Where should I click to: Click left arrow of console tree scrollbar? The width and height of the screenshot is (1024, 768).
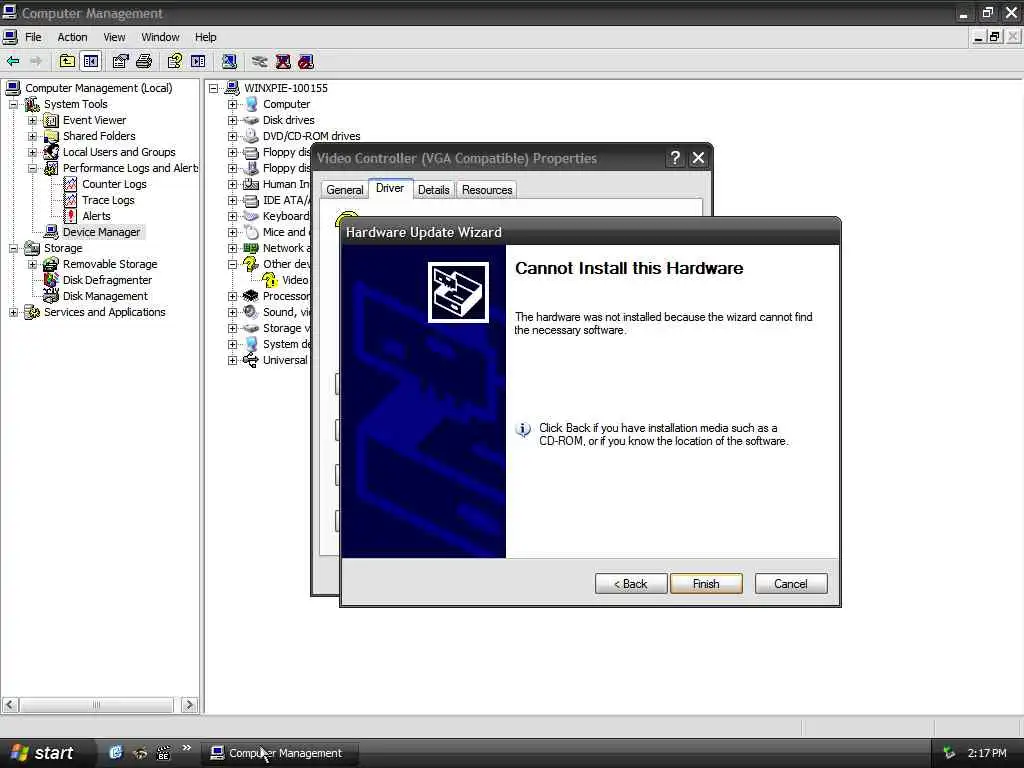click(x=10, y=705)
